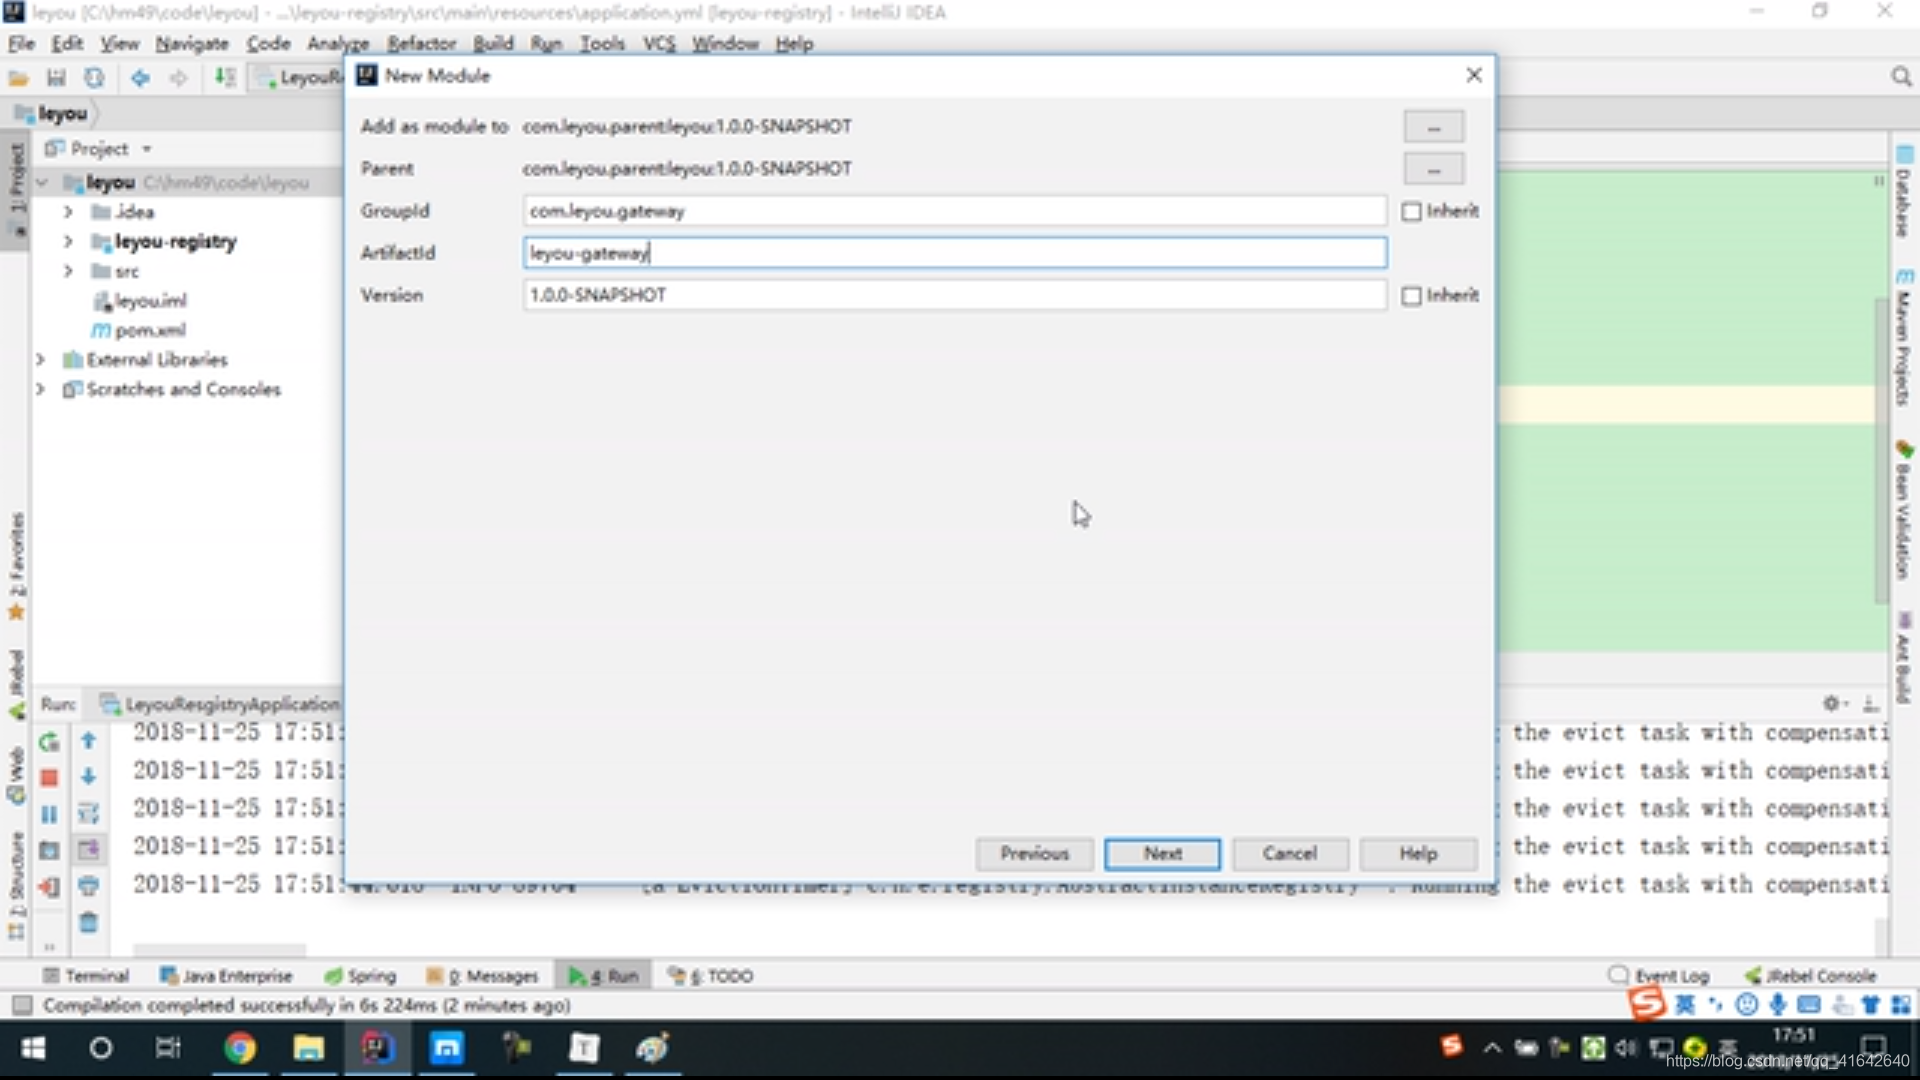Clear all console output trash icon

pos(88,922)
